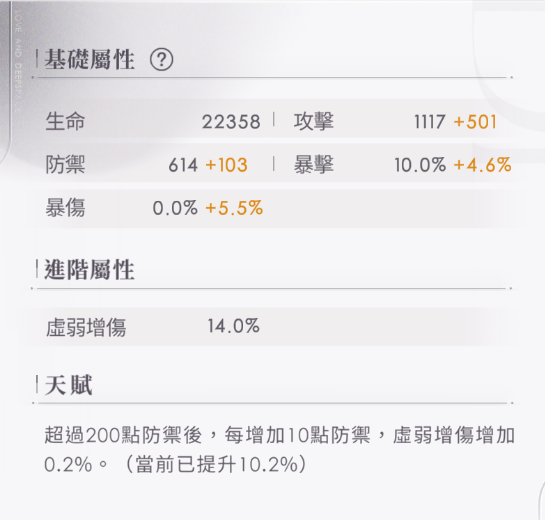
Task: Select the 天賦 section heading
Action: 69,385
